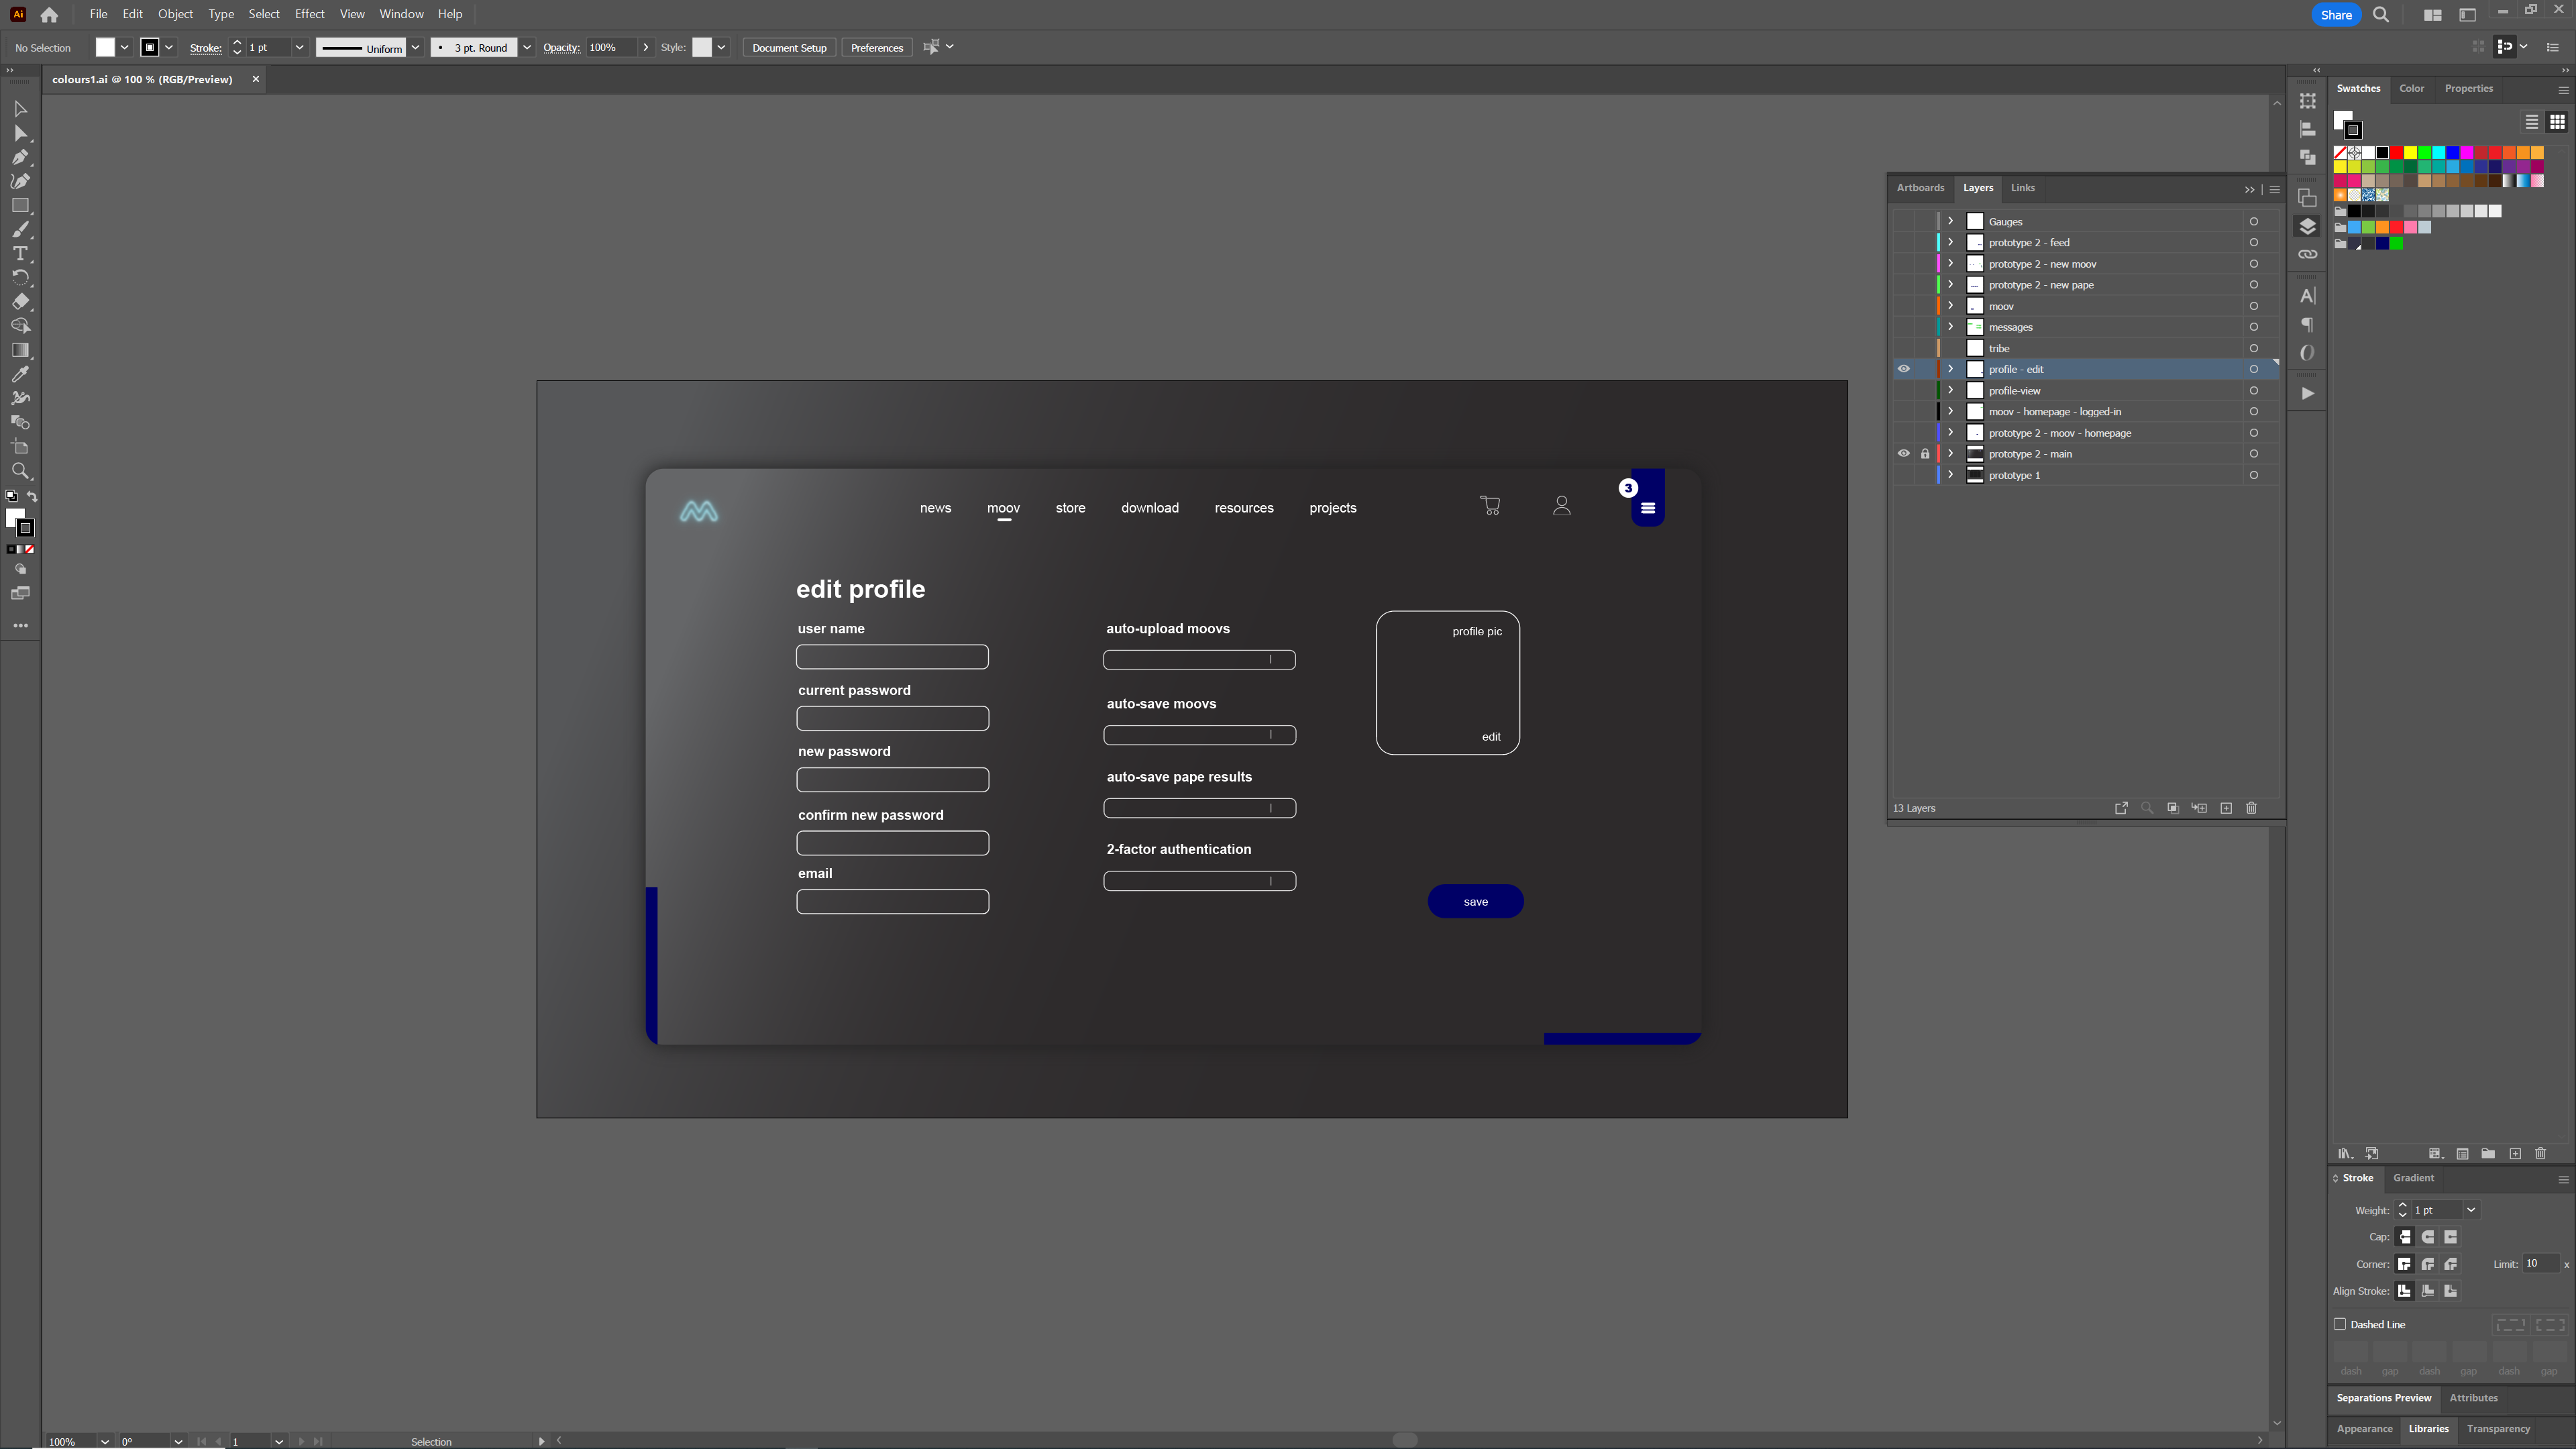Open the Window menu
Image resolution: width=2576 pixels, height=1449 pixels.
[x=401, y=14]
